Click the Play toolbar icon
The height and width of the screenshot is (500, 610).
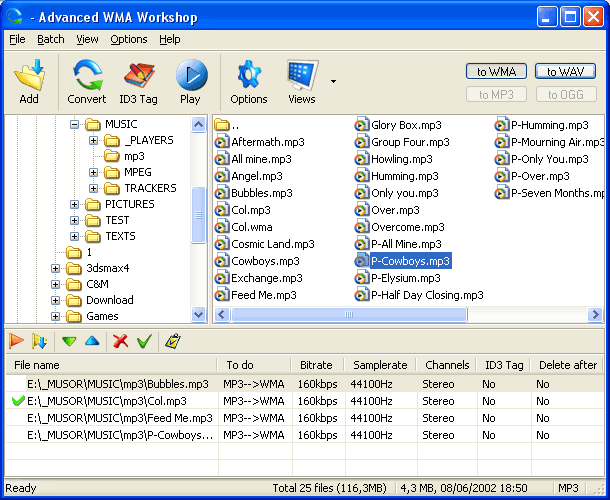[191, 75]
